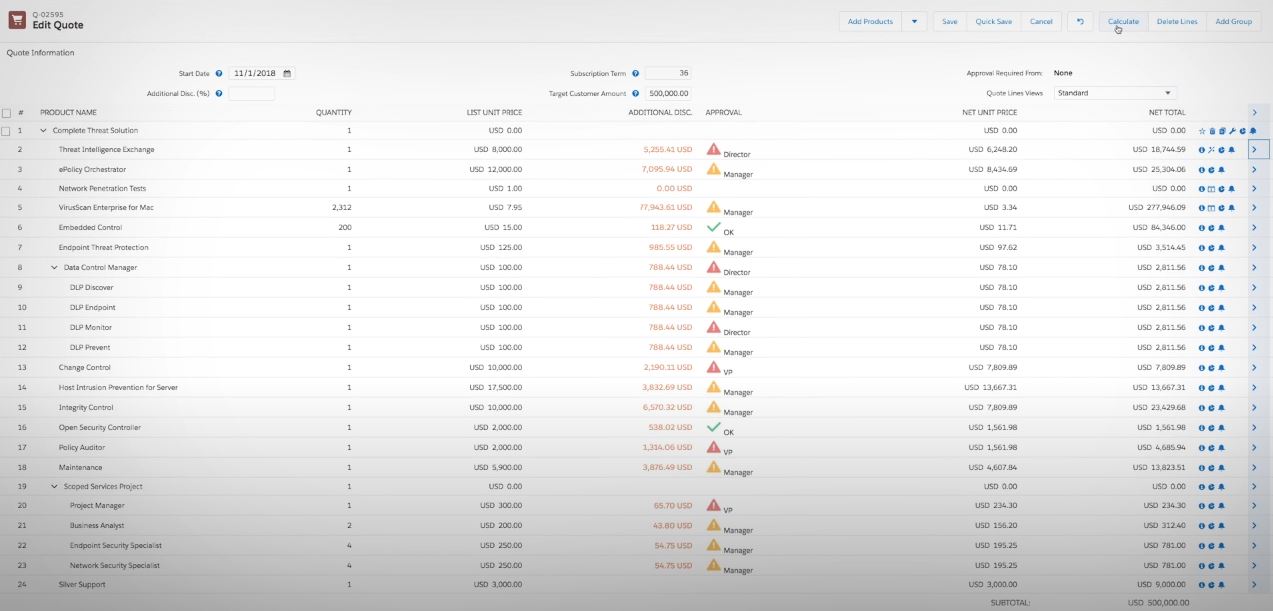Image resolution: width=1273 pixels, height=611 pixels.
Task: Click additional discount 3,876.49 USD for Maintenance
Action: pyautogui.click(x=667, y=468)
